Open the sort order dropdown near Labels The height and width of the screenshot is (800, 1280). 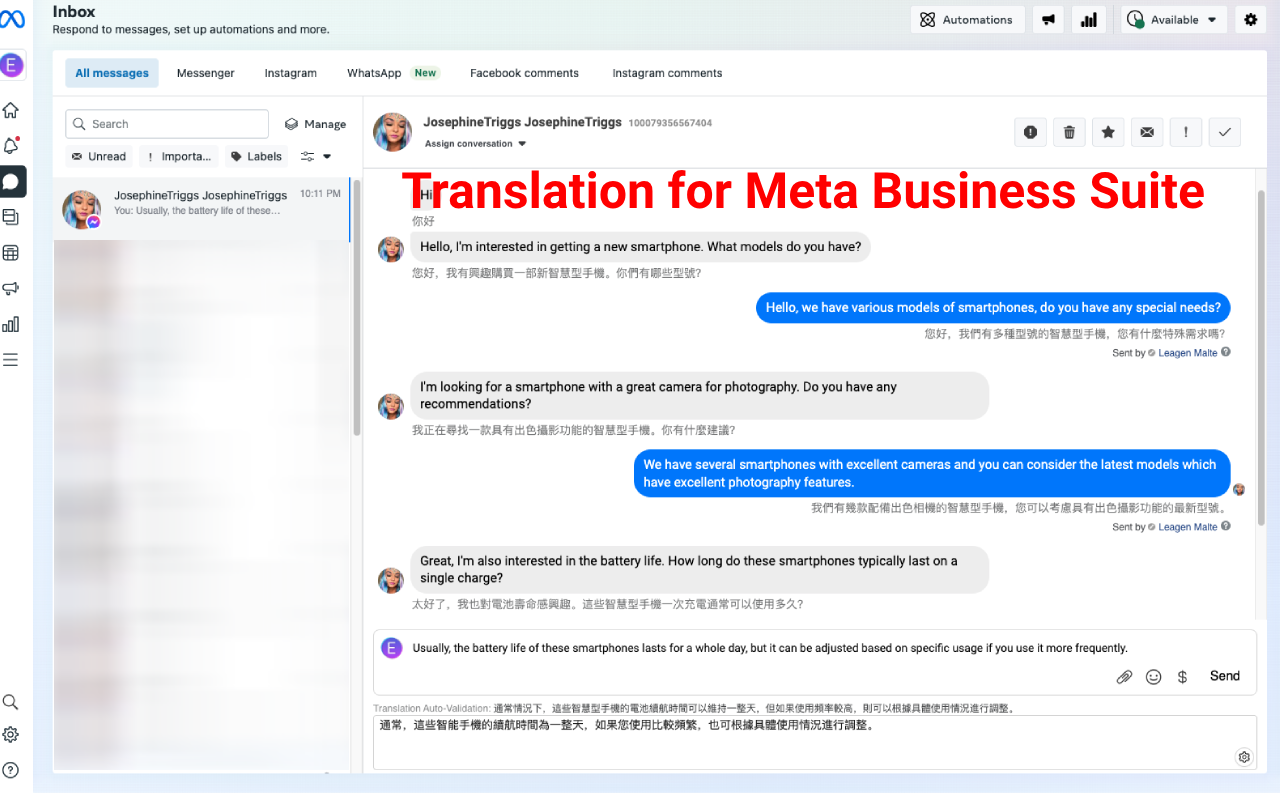click(315, 156)
